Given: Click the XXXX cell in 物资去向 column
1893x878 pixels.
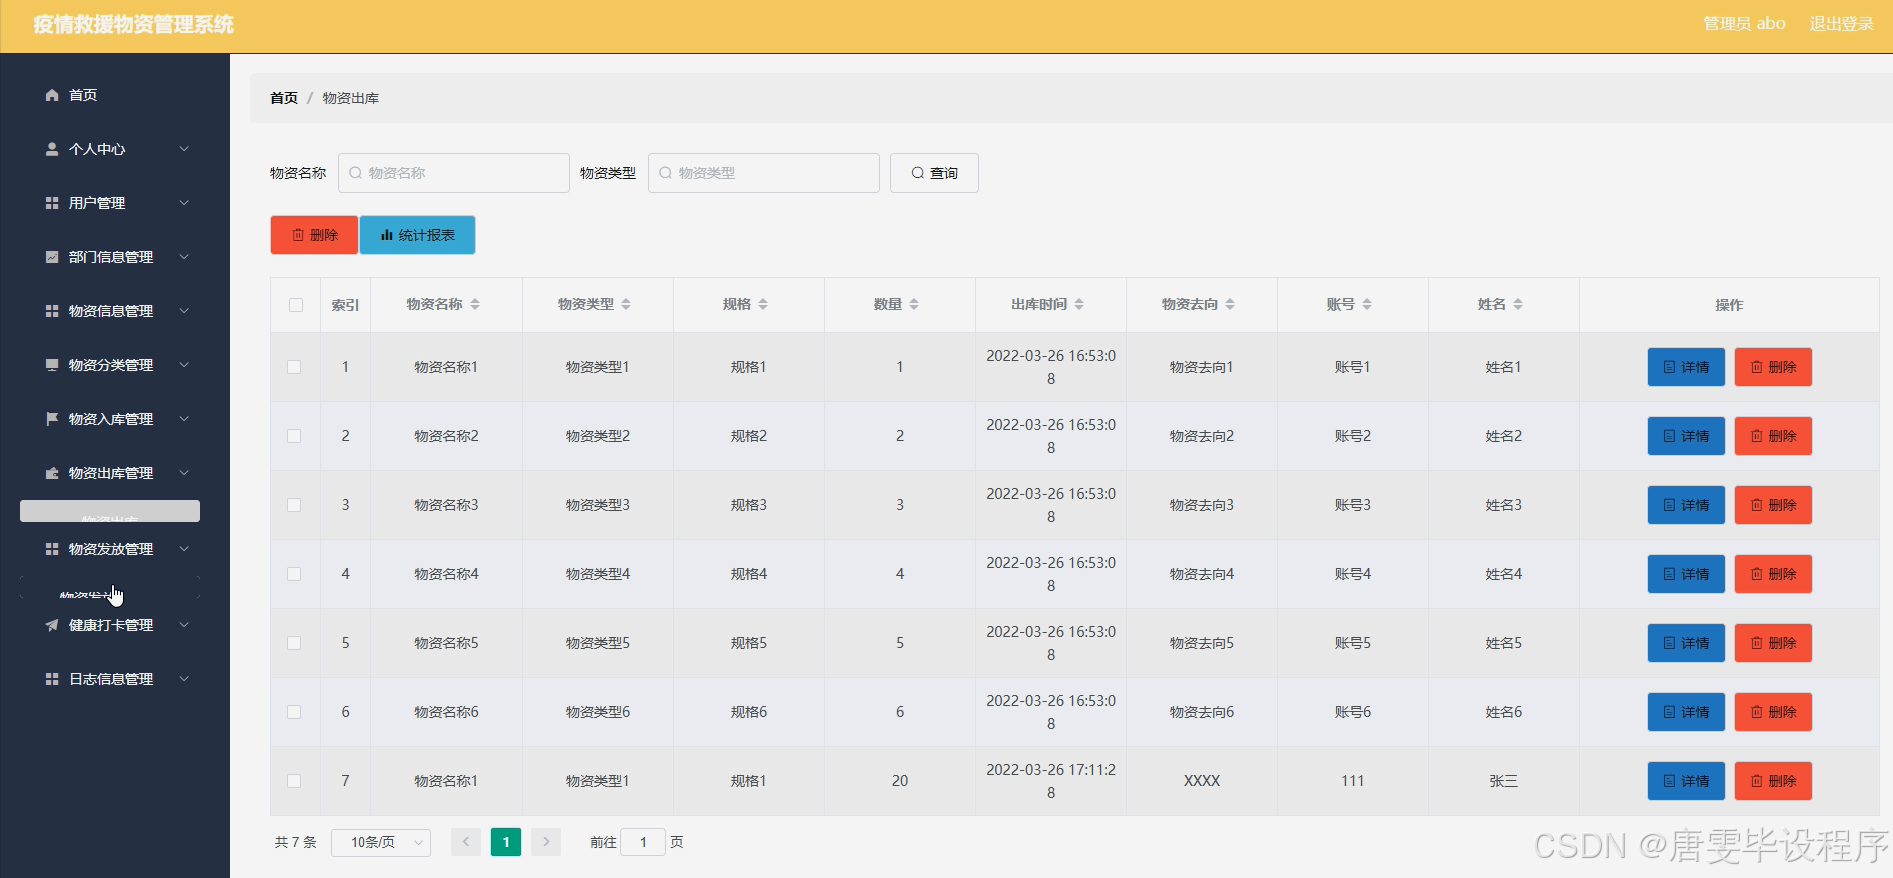Looking at the screenshot, I should pyautogui.click(x=1202, y=781).
